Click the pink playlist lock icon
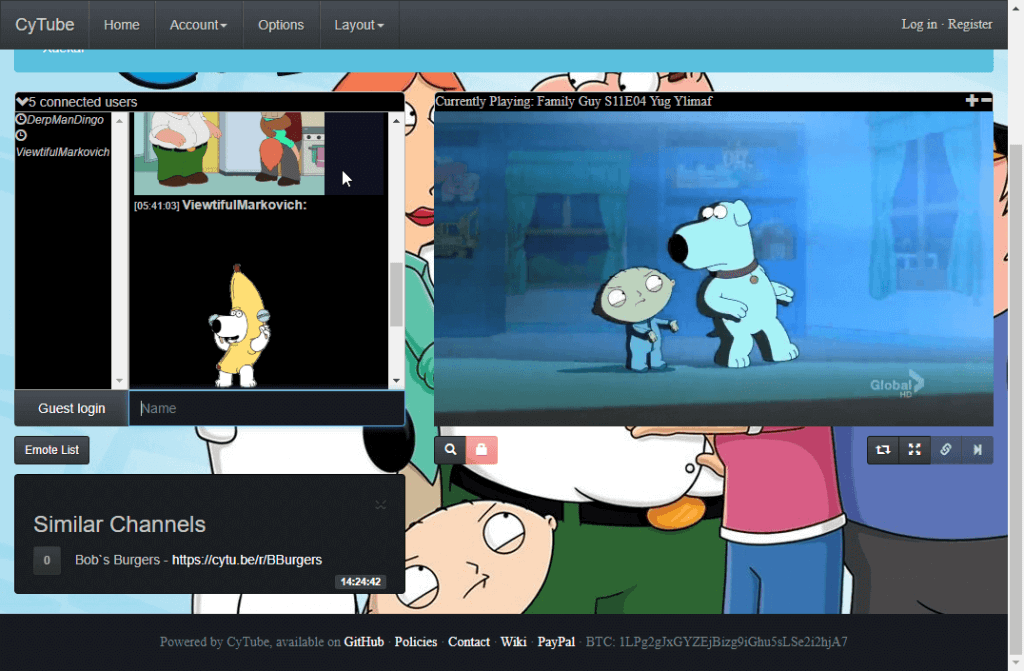 click(x=482, y=450)
